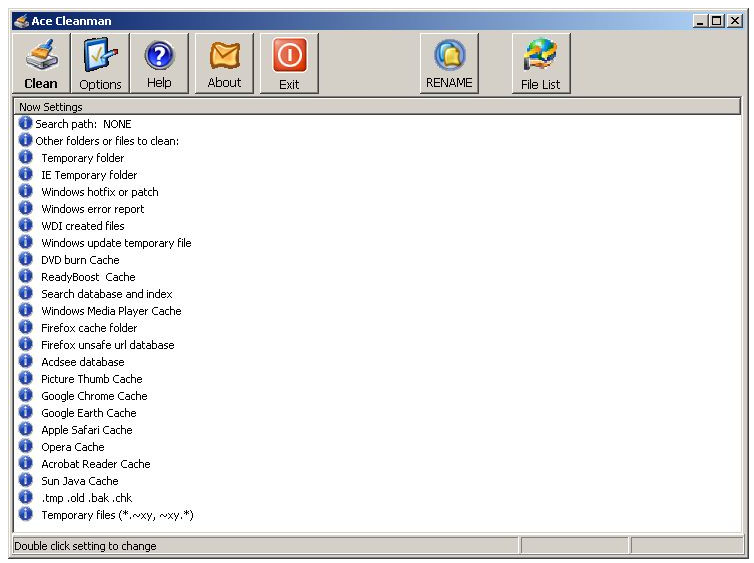Click the Ace Cleanman title bar icon
This screenshot has height=563, width=754.
(21, 21)
